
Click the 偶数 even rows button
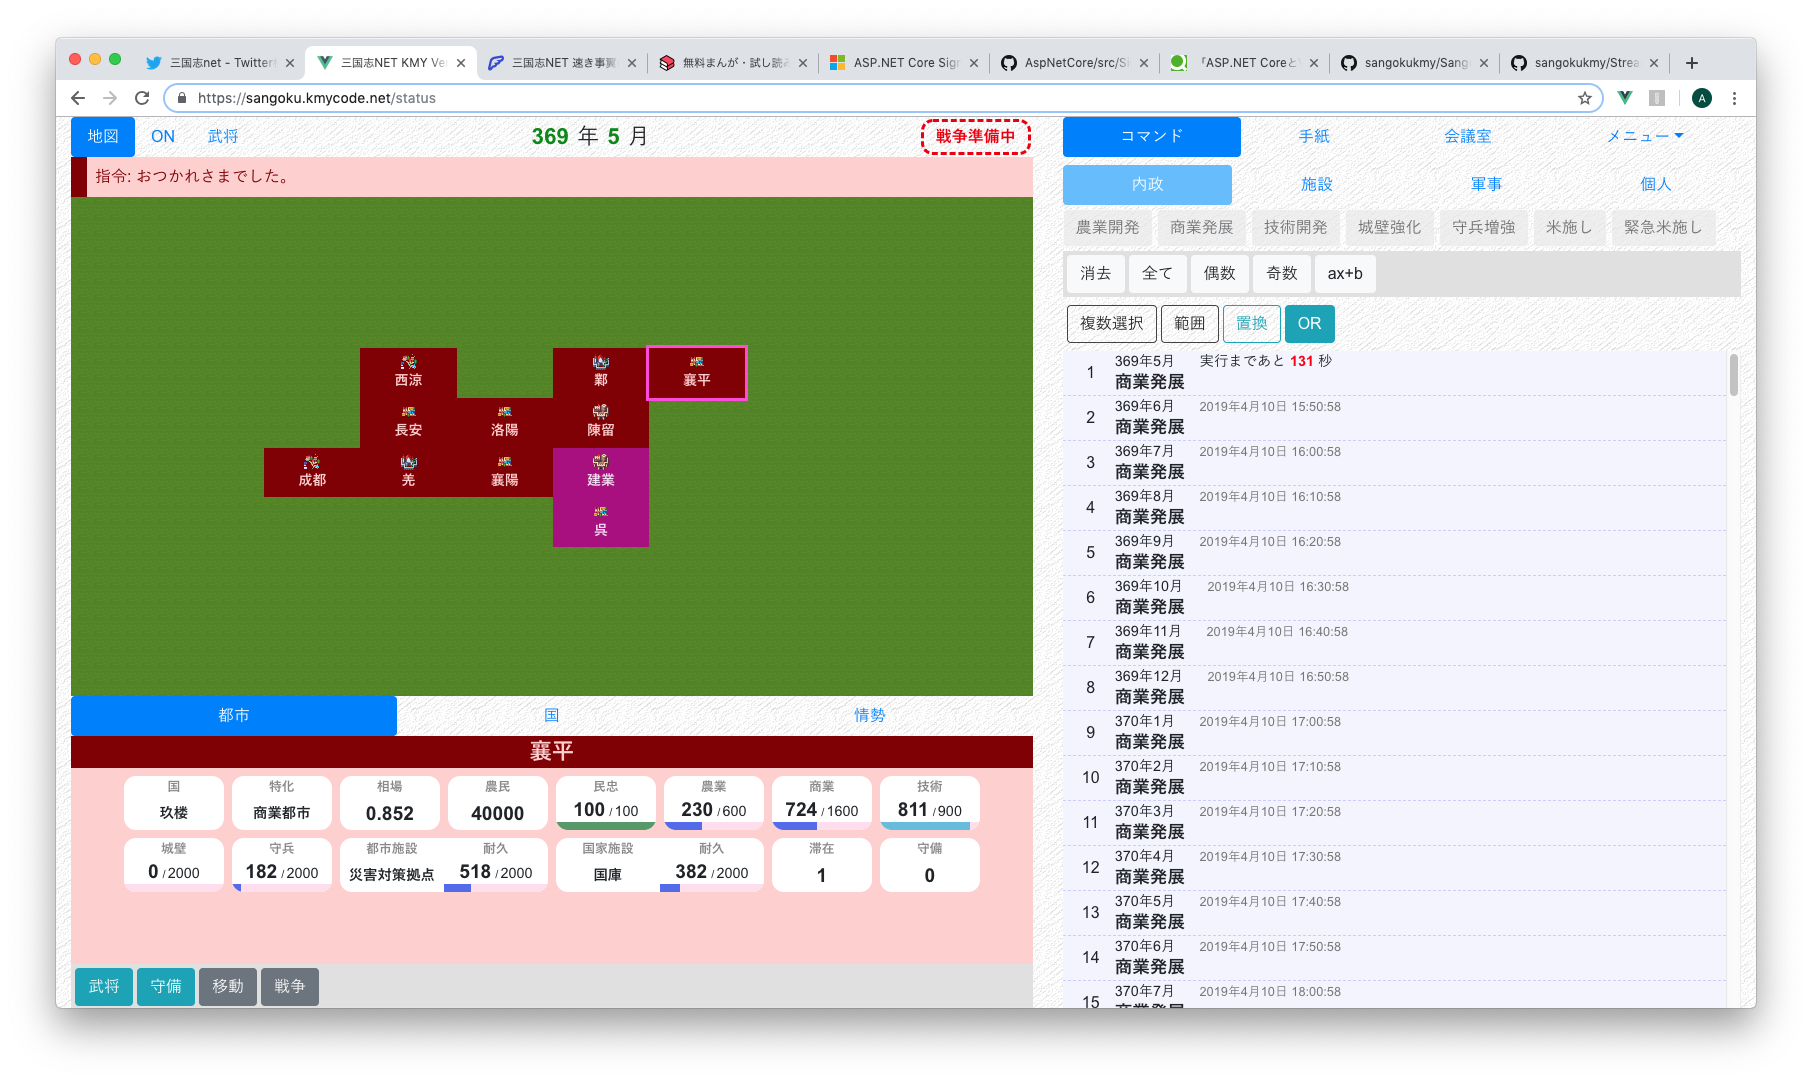click(1220, 274)
